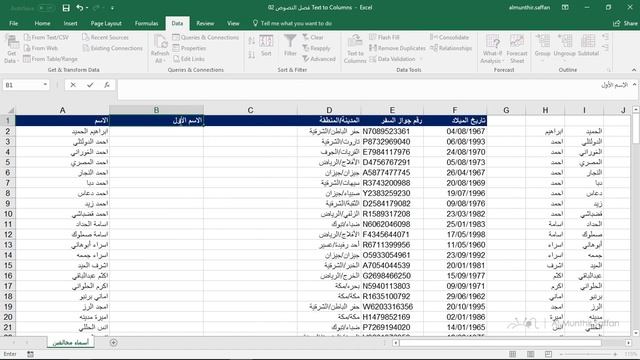Open the Review tab
Viewport: 640px width, 360px height.
[x=205, y=23]
